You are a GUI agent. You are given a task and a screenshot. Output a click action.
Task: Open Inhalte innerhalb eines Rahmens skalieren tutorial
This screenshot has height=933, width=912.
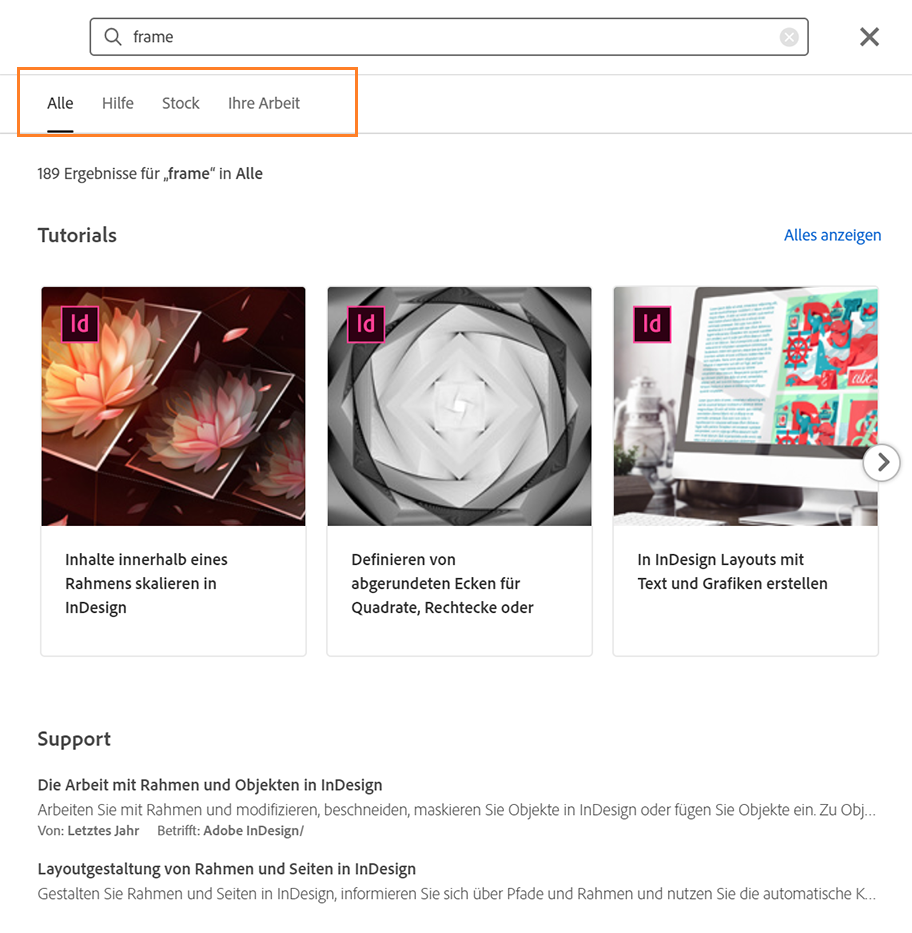click(146, 583)
